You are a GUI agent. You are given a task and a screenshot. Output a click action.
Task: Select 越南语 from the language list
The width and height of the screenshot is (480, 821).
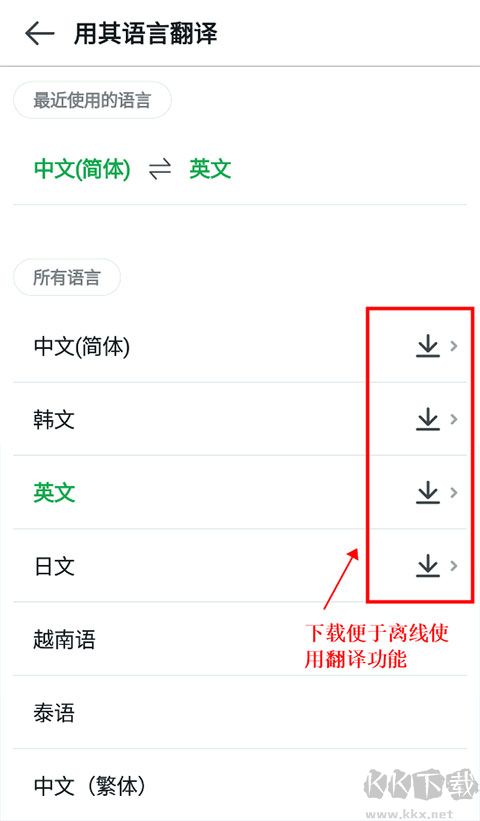point(240,639)
